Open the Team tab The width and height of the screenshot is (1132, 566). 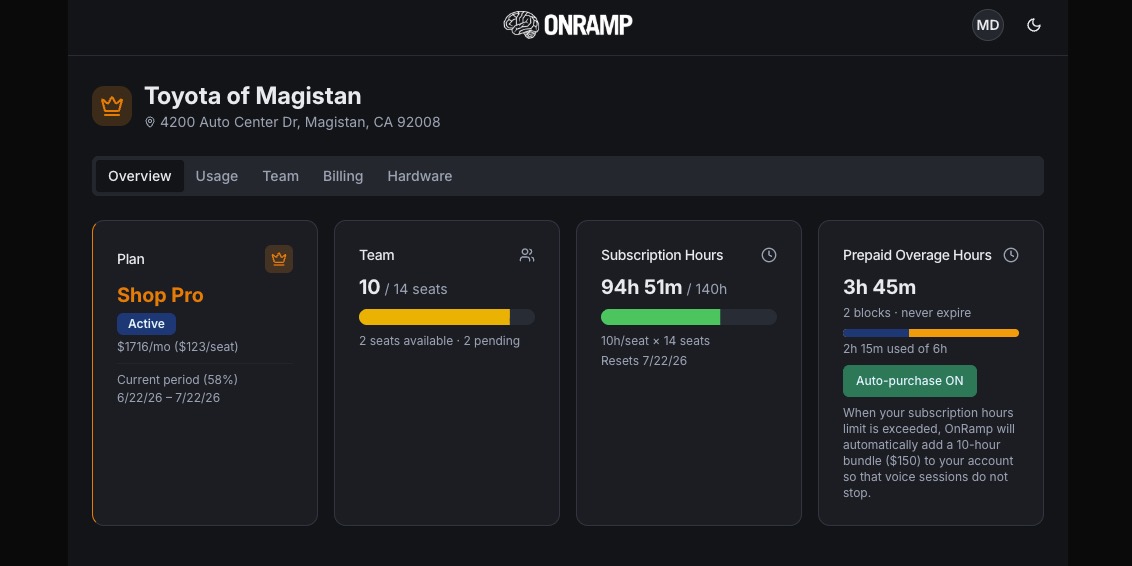(x=281, y=176)
